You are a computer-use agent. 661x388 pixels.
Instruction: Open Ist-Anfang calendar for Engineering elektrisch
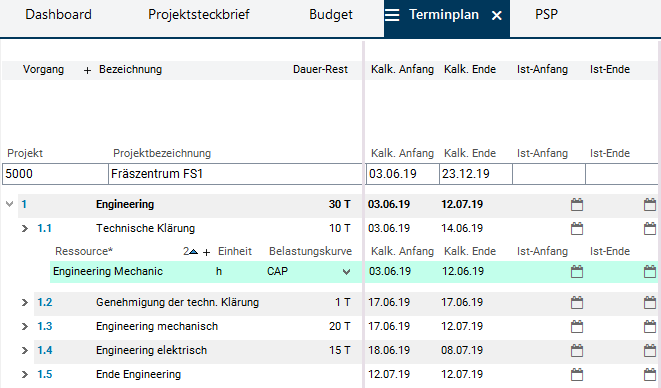tap(577, 350)
